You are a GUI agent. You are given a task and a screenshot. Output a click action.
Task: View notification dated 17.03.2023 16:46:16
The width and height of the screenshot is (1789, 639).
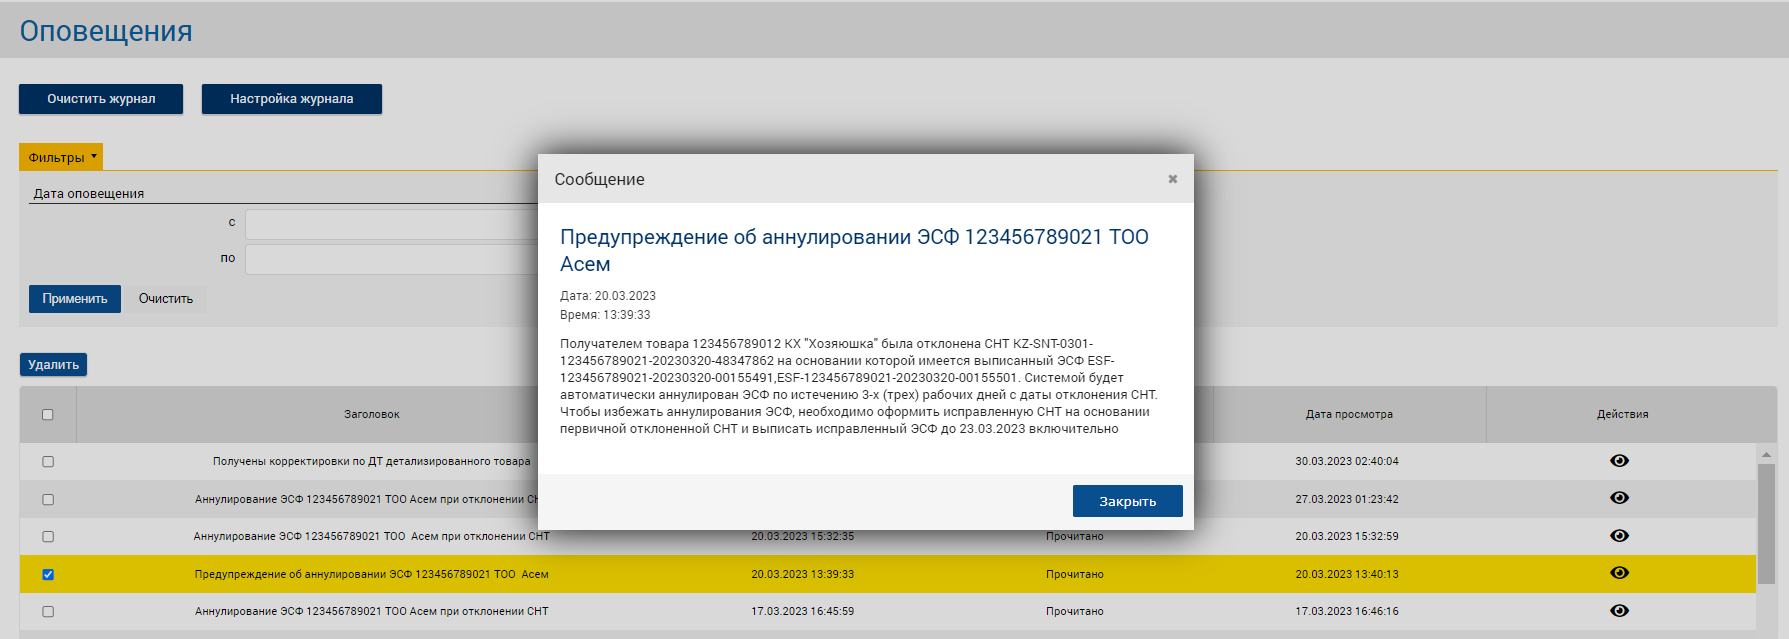click(1619, 611)
